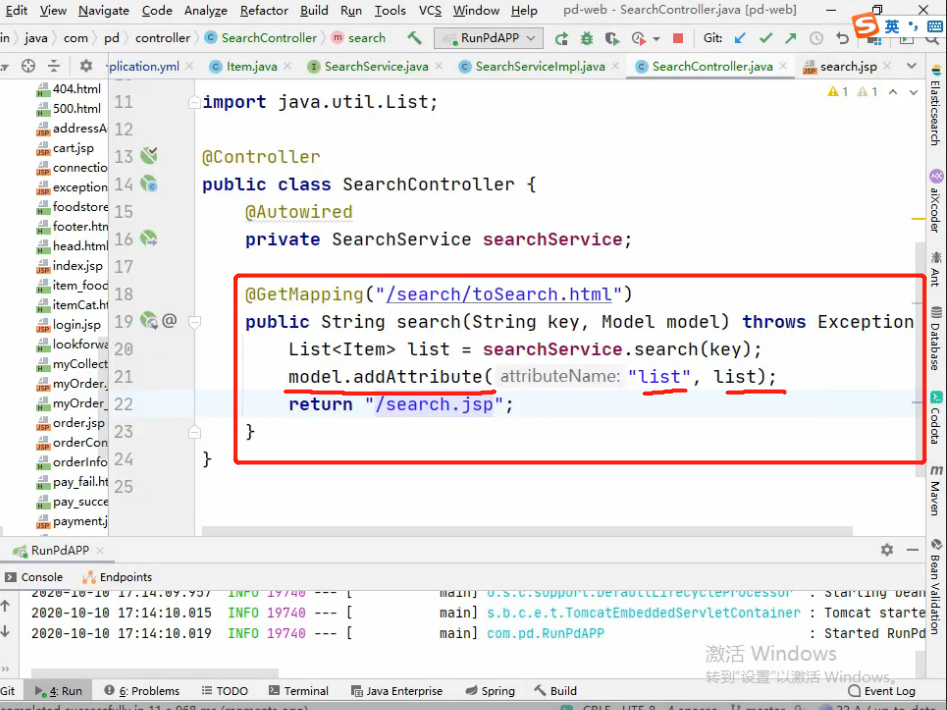The image size is (947, 710).
Task: Click fold end marker on line 23
Action: (194, 432)
